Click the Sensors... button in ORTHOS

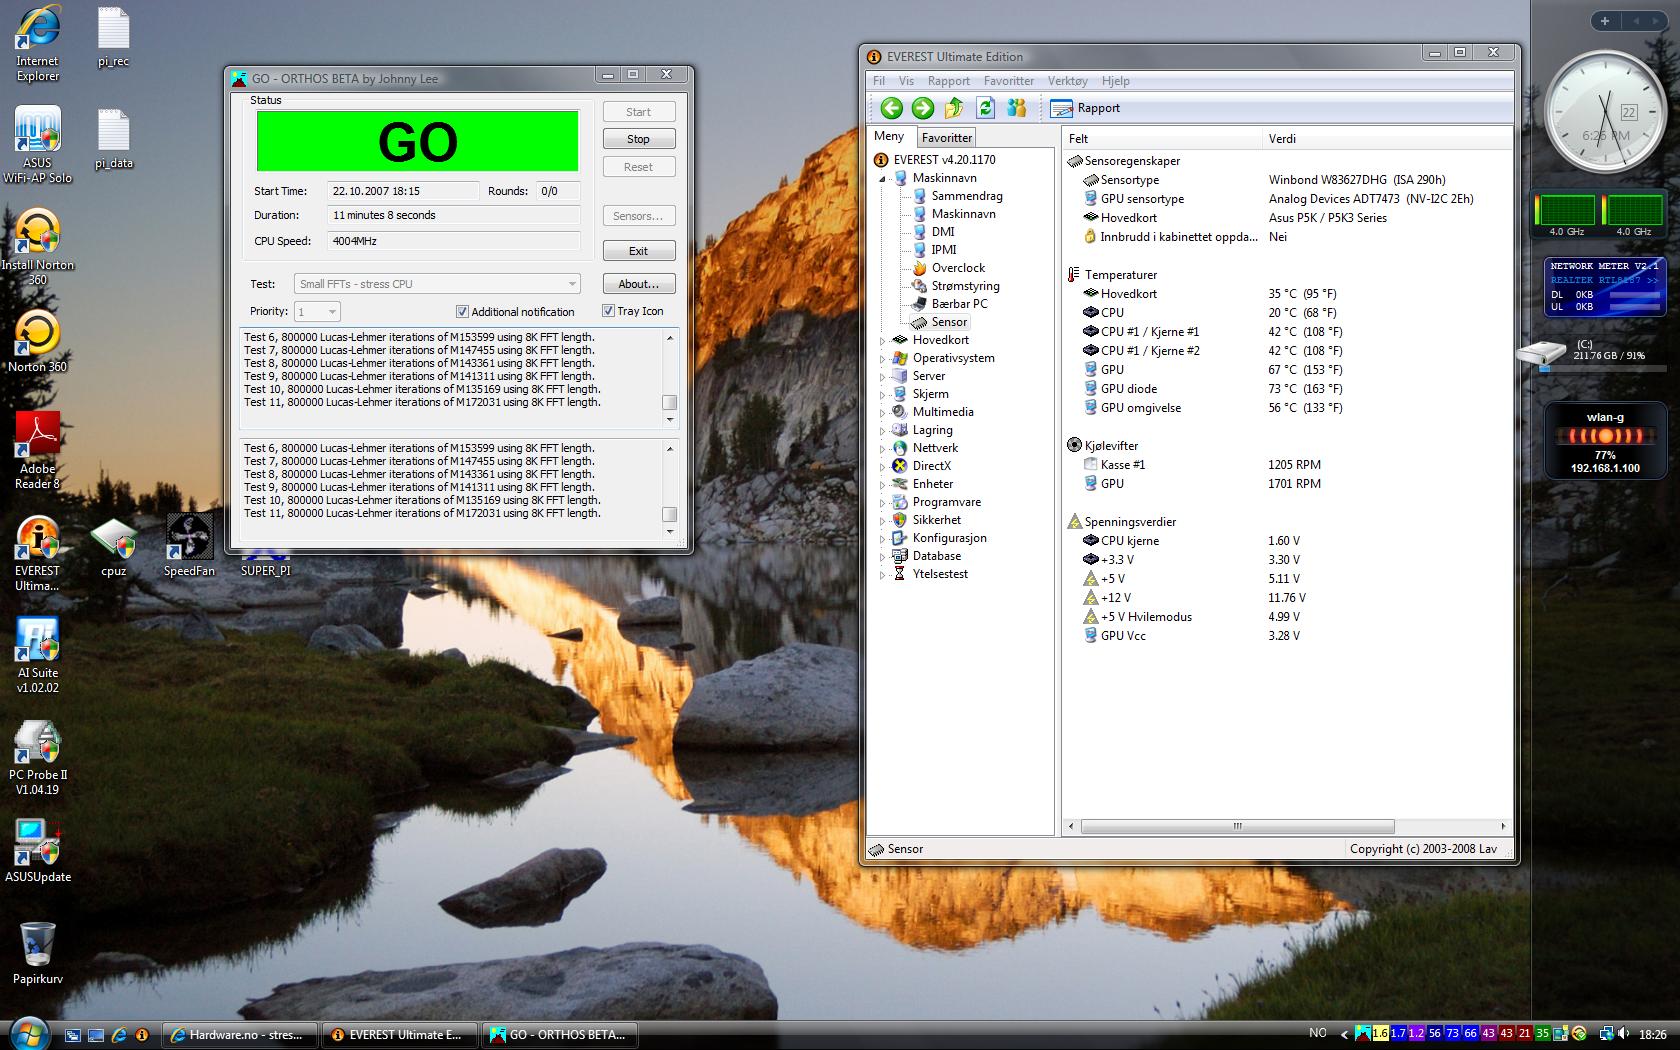(638, 216)
